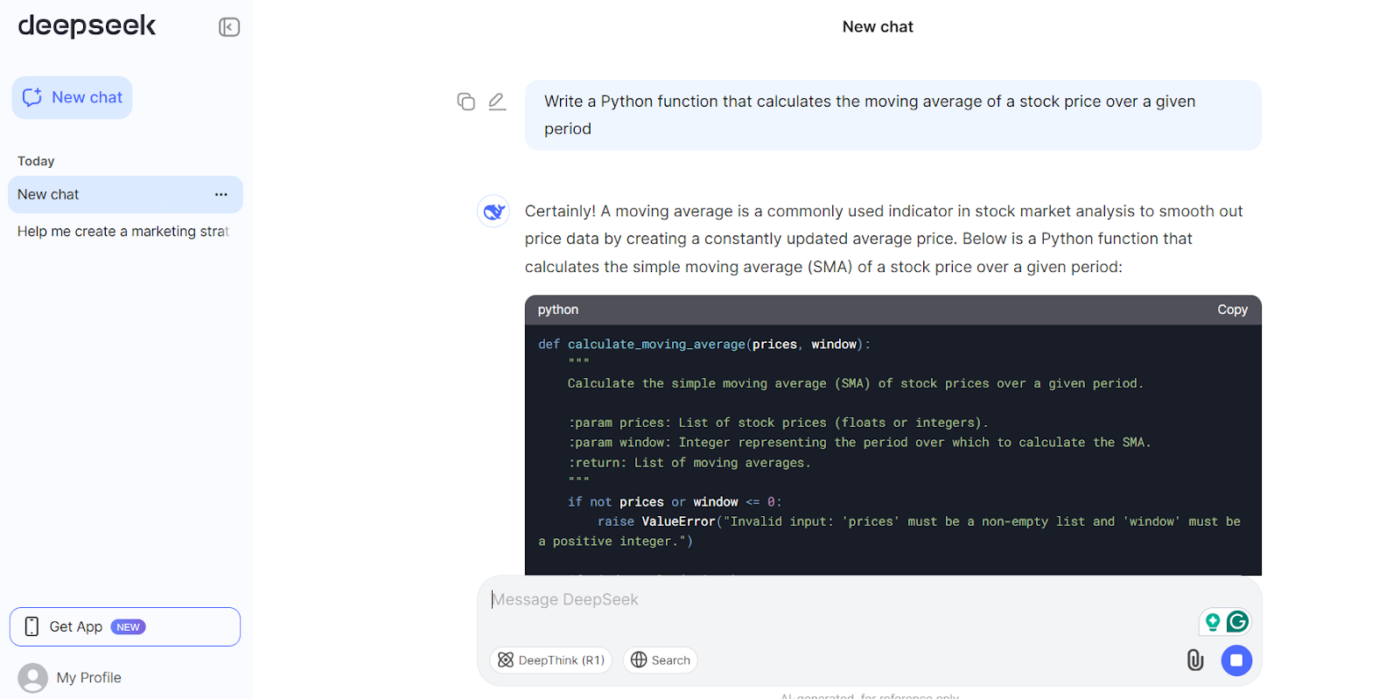1400x699 pixels.
Task: Start a New chat
Action: tap(72, 98)
